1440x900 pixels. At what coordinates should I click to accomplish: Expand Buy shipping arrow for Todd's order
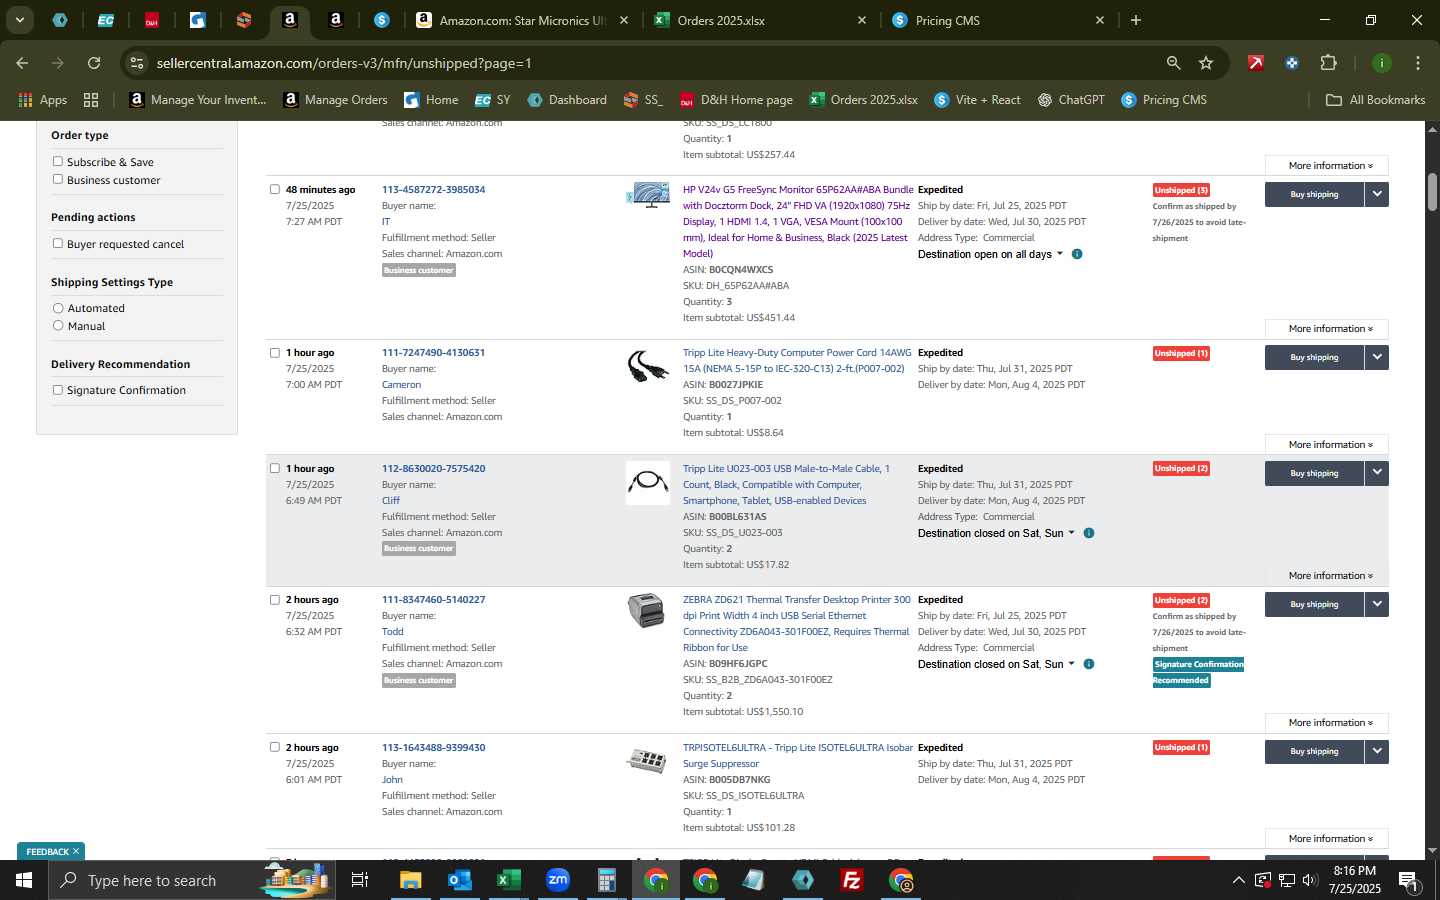tap(1377, 604)
